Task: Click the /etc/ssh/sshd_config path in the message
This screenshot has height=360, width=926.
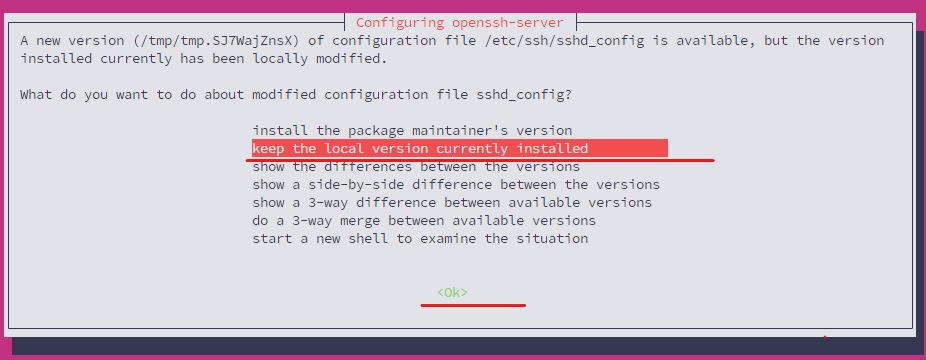Action: (x=597, y=41)
